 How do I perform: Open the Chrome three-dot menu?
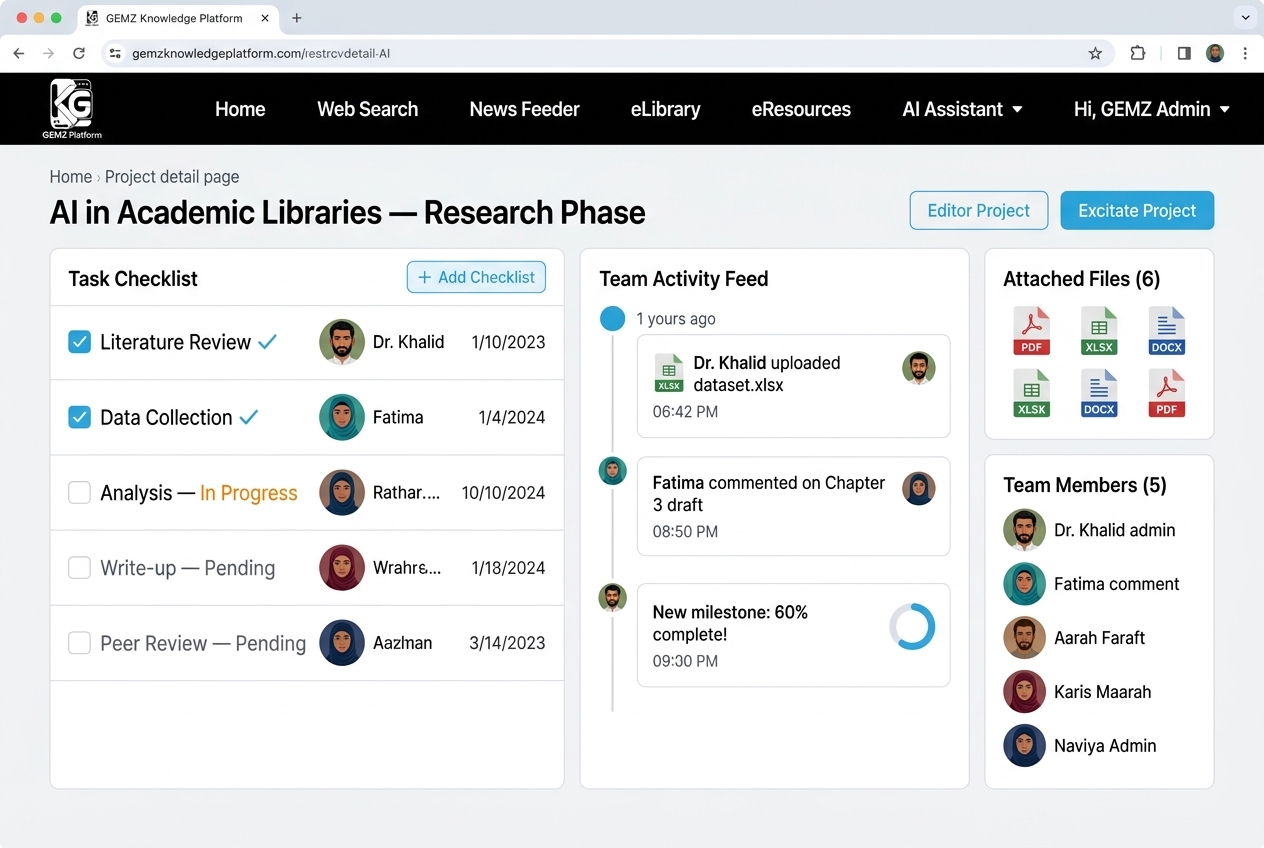(1245, 53)
